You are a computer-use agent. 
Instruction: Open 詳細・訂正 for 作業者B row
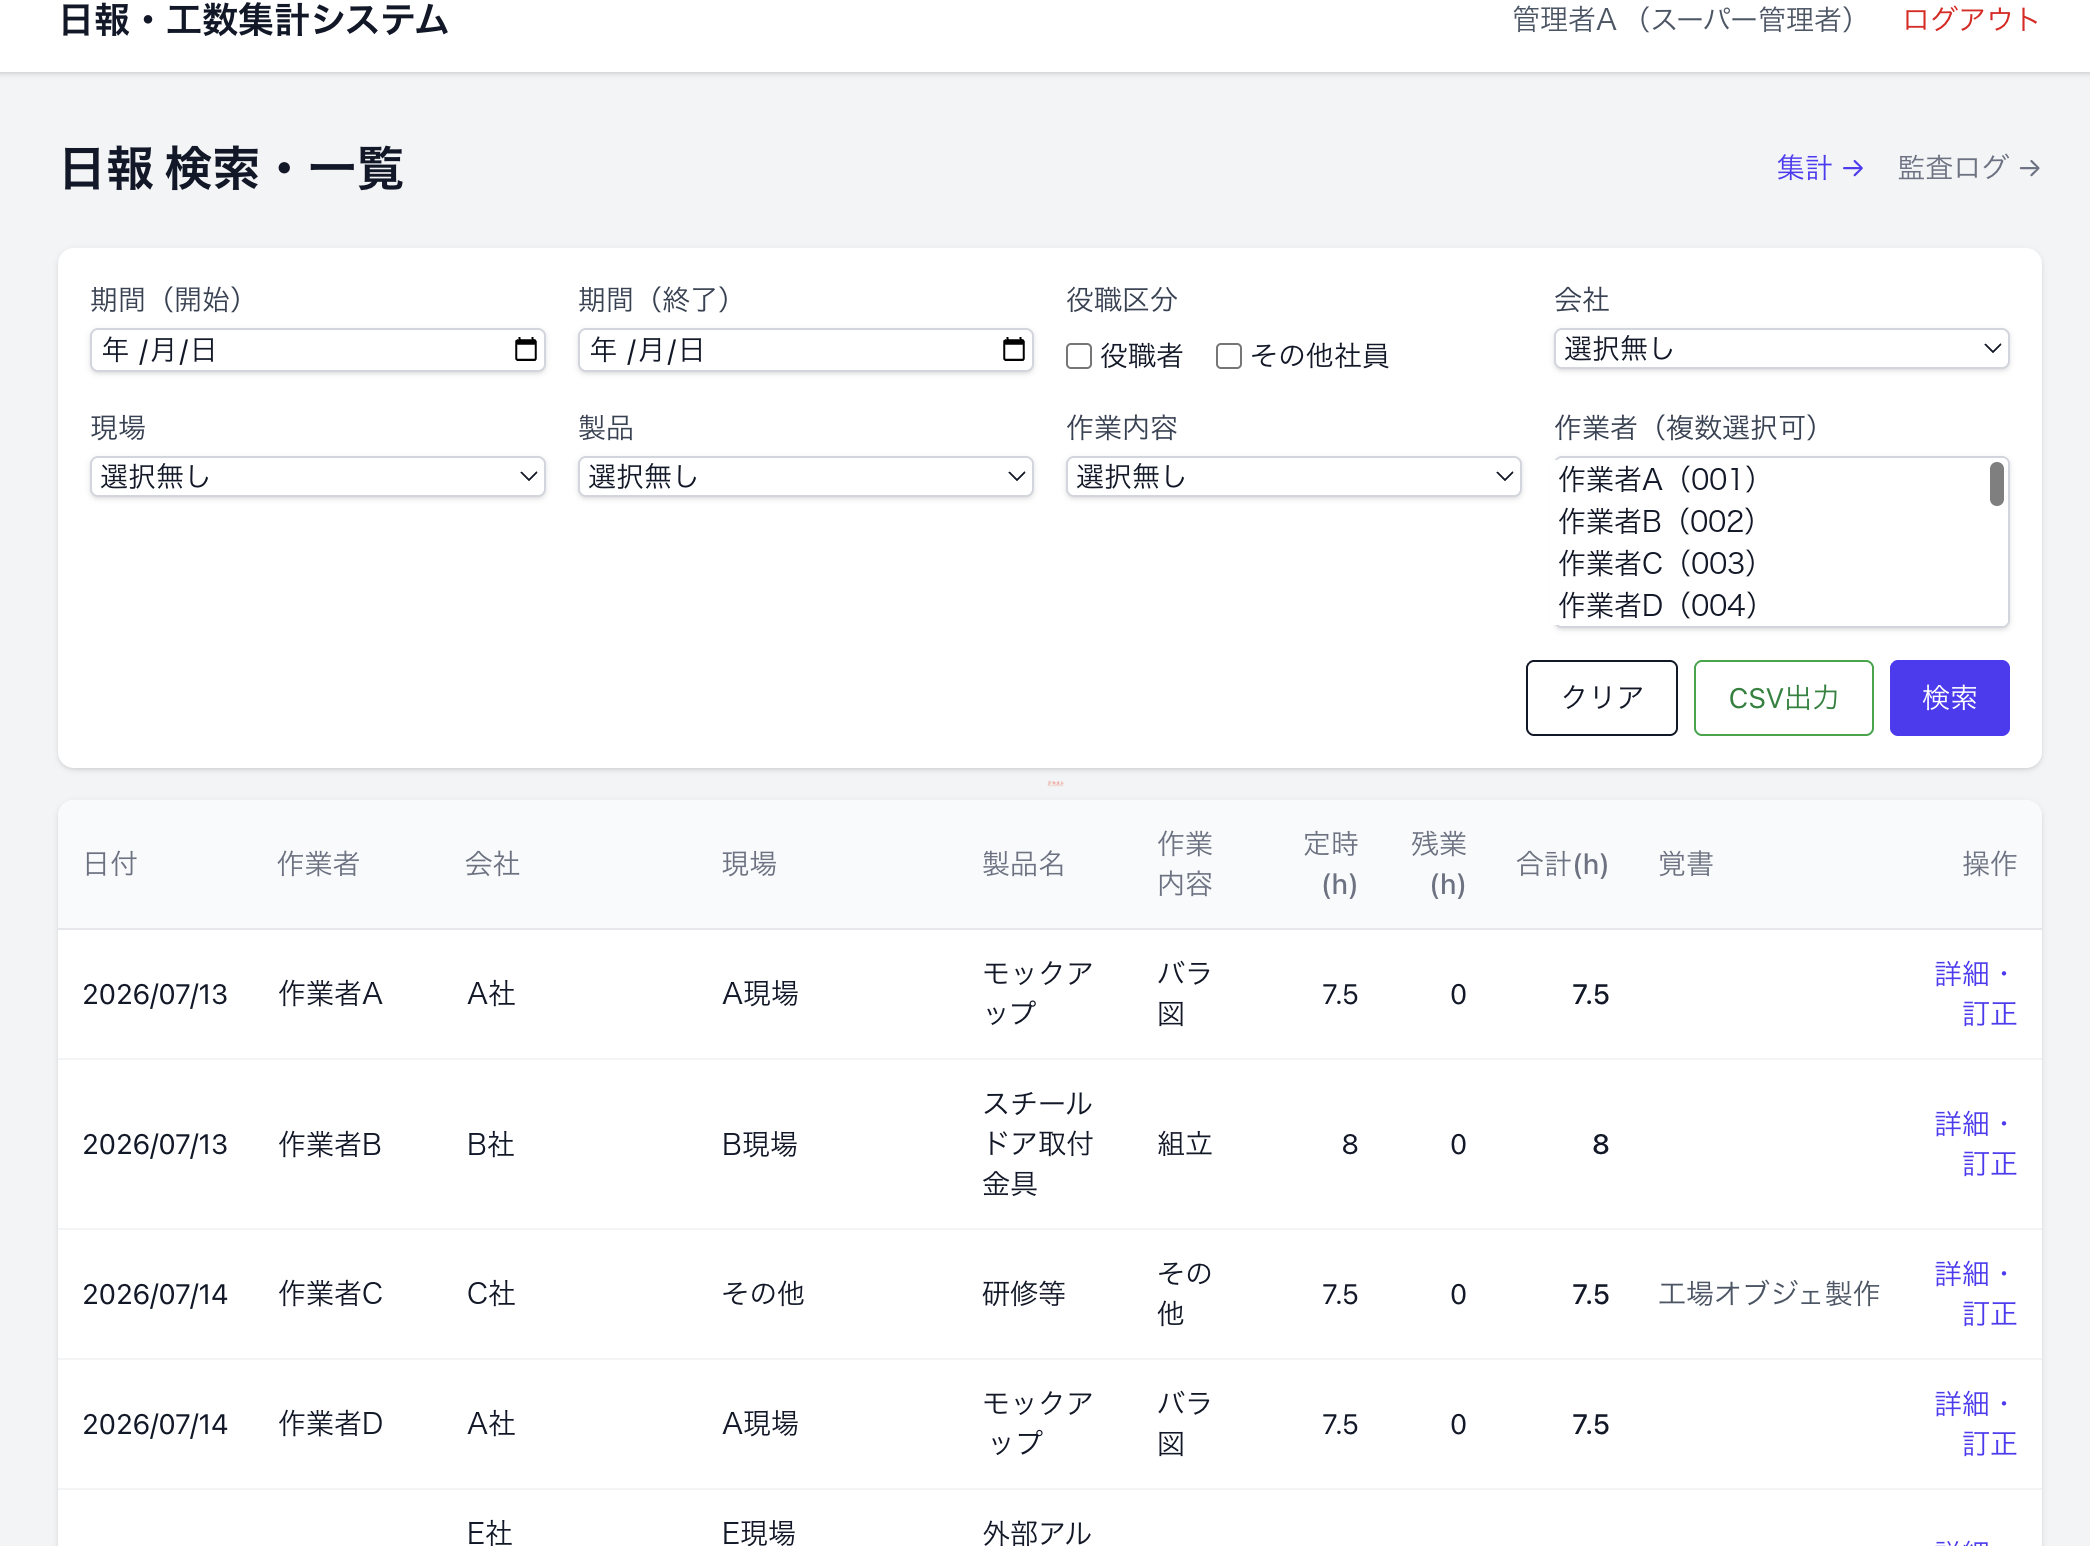[1976, 1144]
